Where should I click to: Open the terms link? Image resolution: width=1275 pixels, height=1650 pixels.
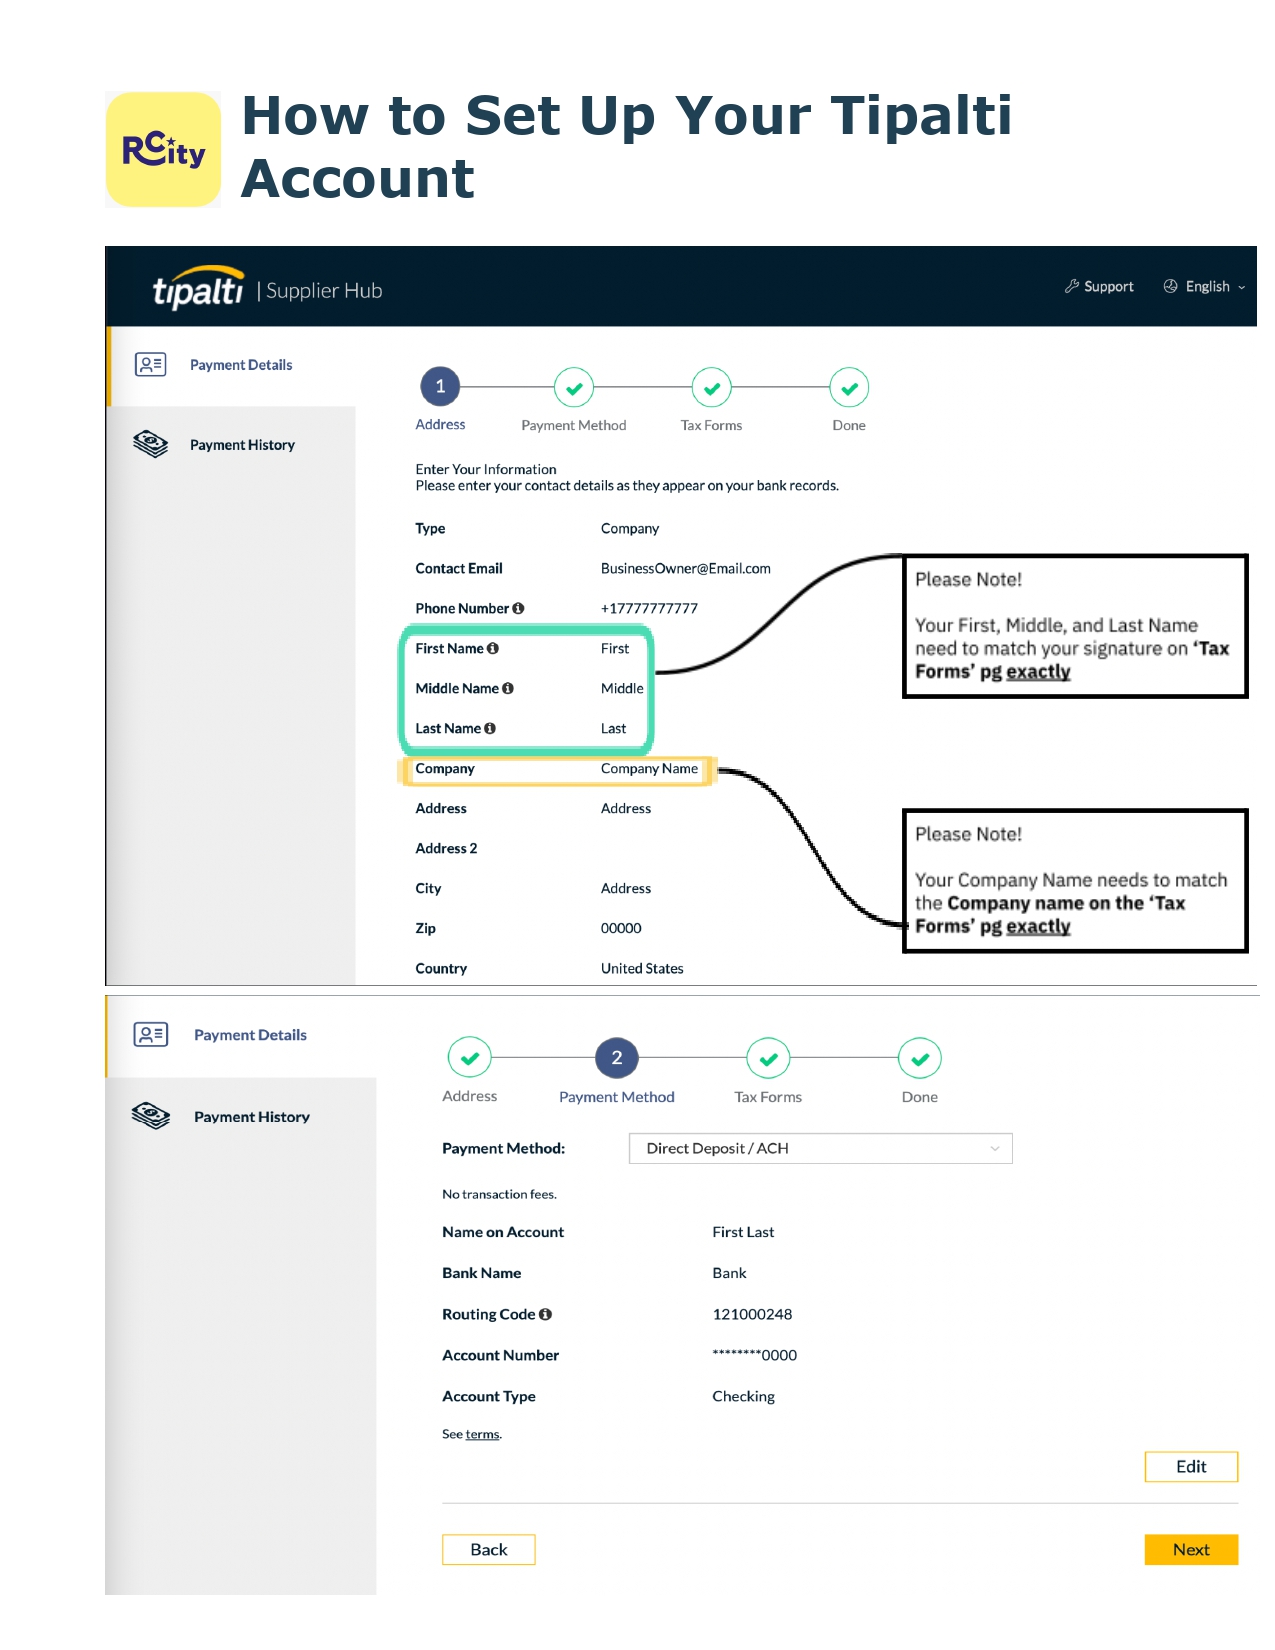tap(482, 1434)
